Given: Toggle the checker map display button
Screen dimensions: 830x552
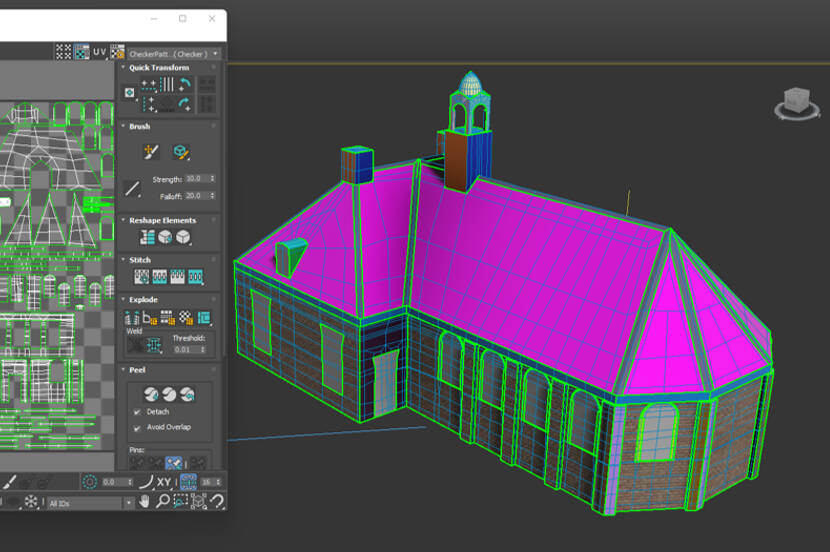Looking at the screenshot, I should pyautogui.click(x=81, y=51).
